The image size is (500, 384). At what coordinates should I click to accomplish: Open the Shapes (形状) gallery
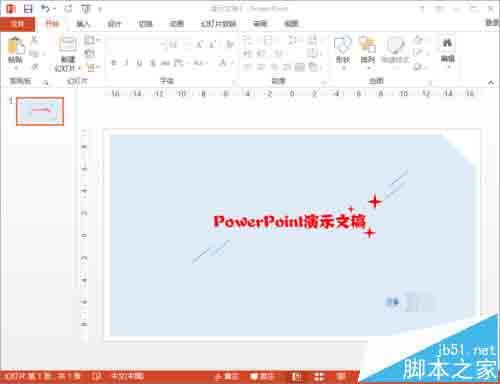coord(343,51)
